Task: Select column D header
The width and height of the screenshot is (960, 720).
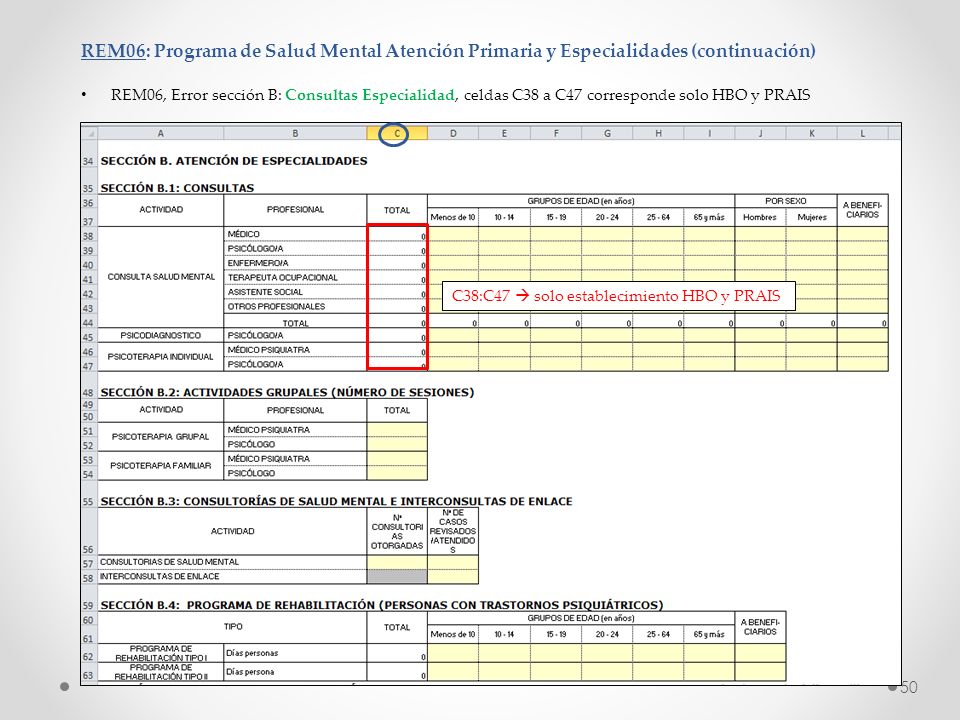Action: tap(453, 133)
